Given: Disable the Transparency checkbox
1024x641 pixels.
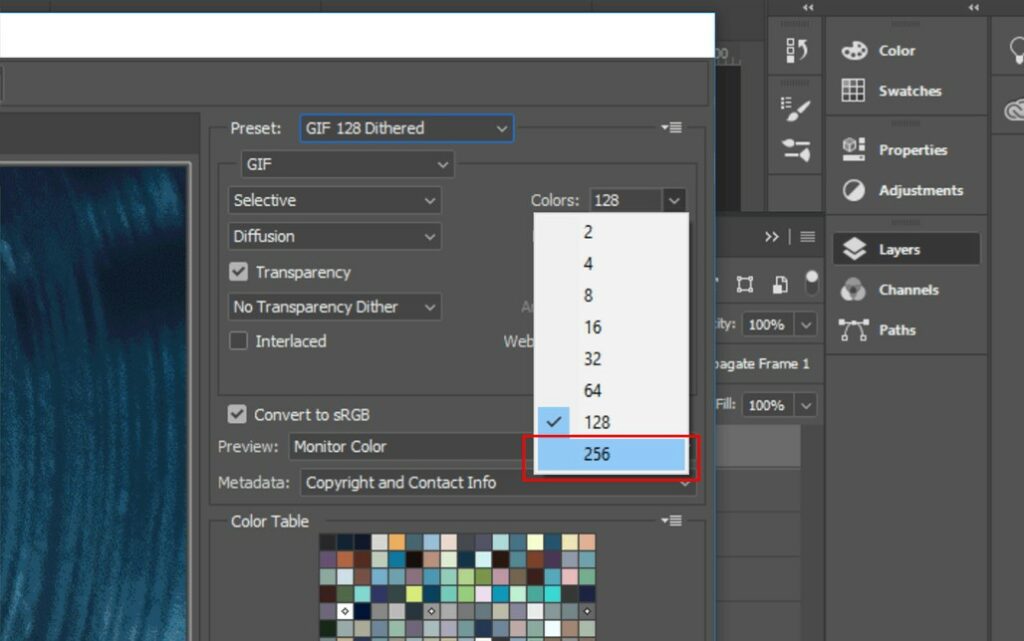Looking at the screenshot, I should [239, 272].
